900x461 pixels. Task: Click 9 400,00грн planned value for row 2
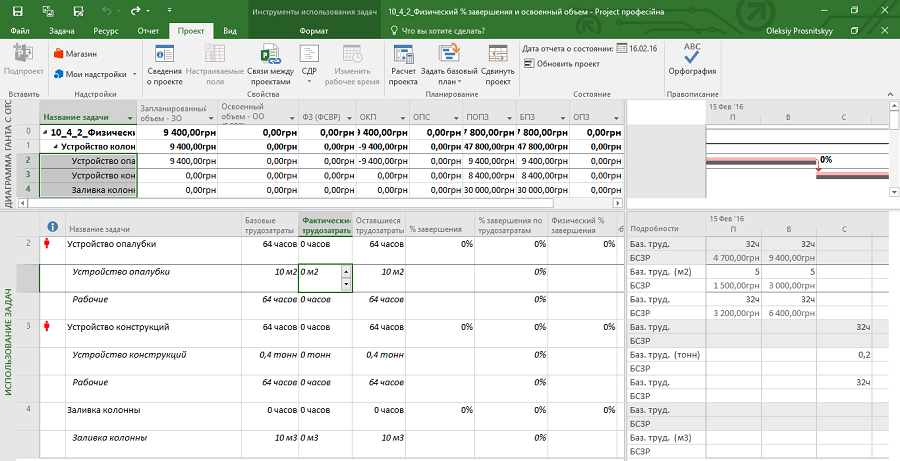tap(177, 161)
